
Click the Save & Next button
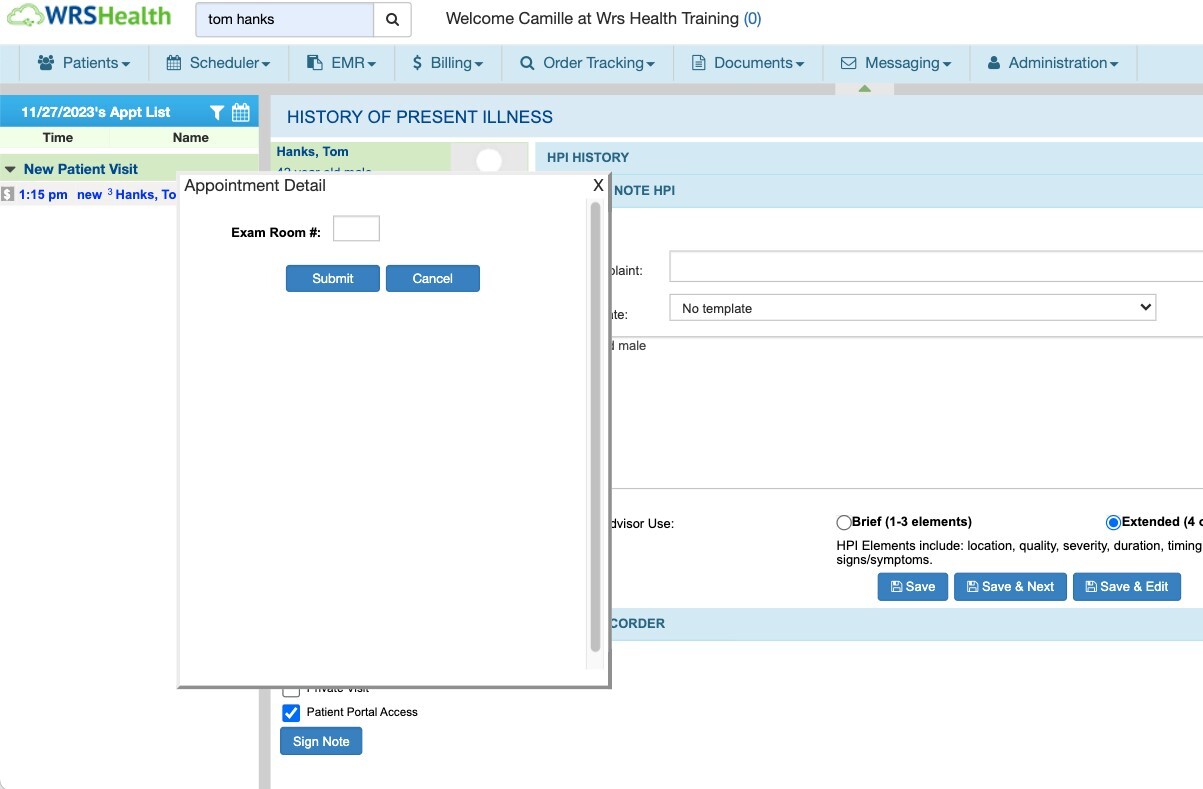(1010, 586)
